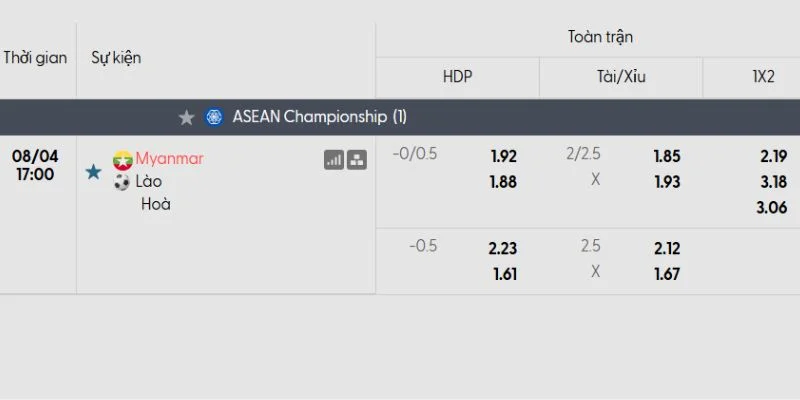The width and height of the screenshot is (800, 400).
Task: Choose 1X2 draw odds 3.06
Action: (771, 208)
